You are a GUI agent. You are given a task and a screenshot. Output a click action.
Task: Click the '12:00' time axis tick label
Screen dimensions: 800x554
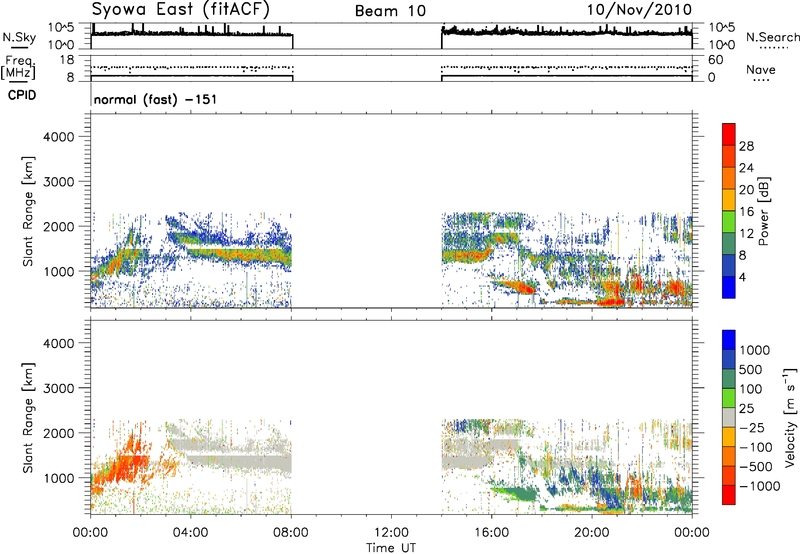[x=391, y=533]
